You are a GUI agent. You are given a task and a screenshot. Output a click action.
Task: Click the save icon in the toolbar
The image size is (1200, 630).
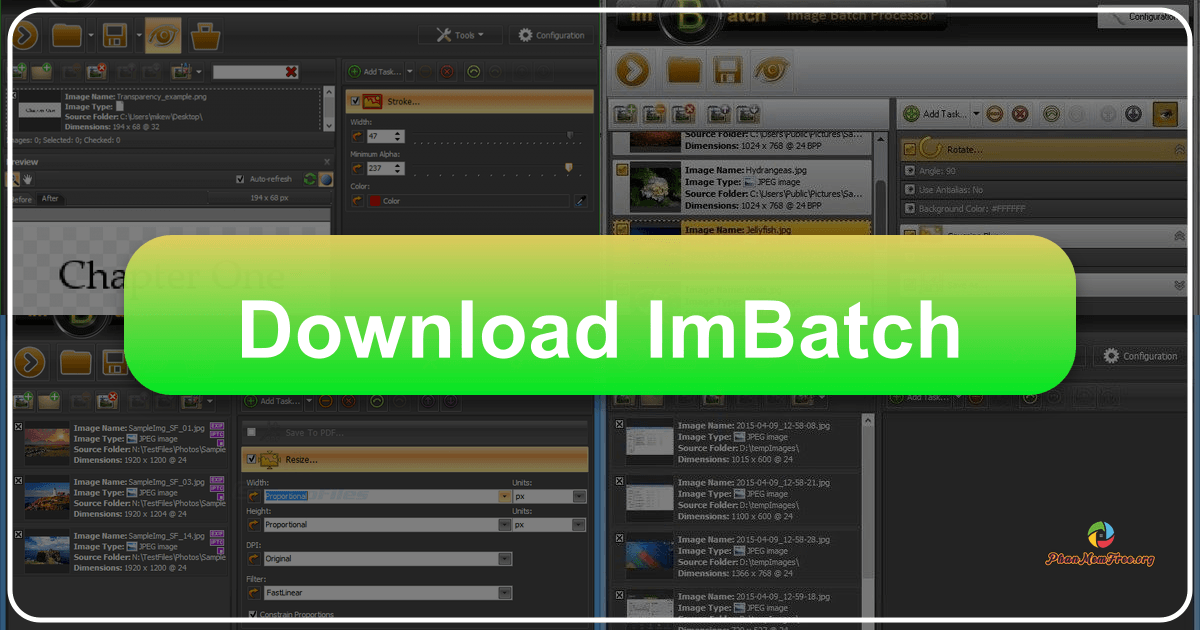(116, 34)
